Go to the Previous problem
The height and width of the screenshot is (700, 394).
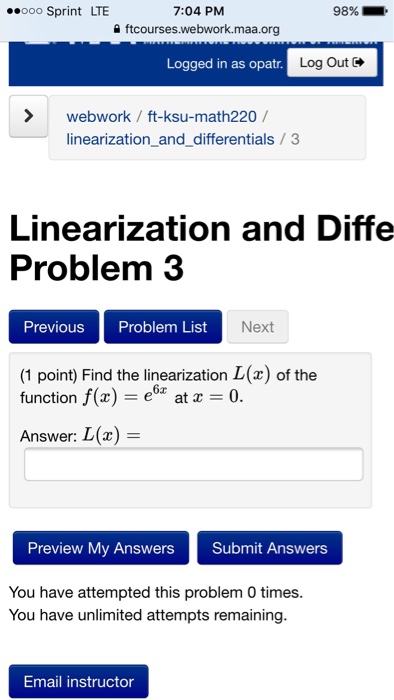[54, 327]
